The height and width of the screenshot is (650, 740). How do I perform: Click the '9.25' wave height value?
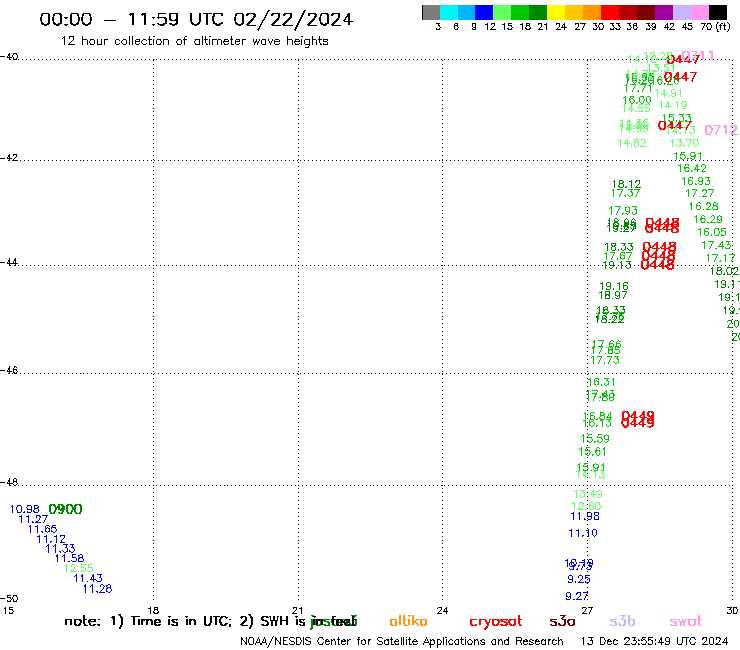tap(579, 580)
